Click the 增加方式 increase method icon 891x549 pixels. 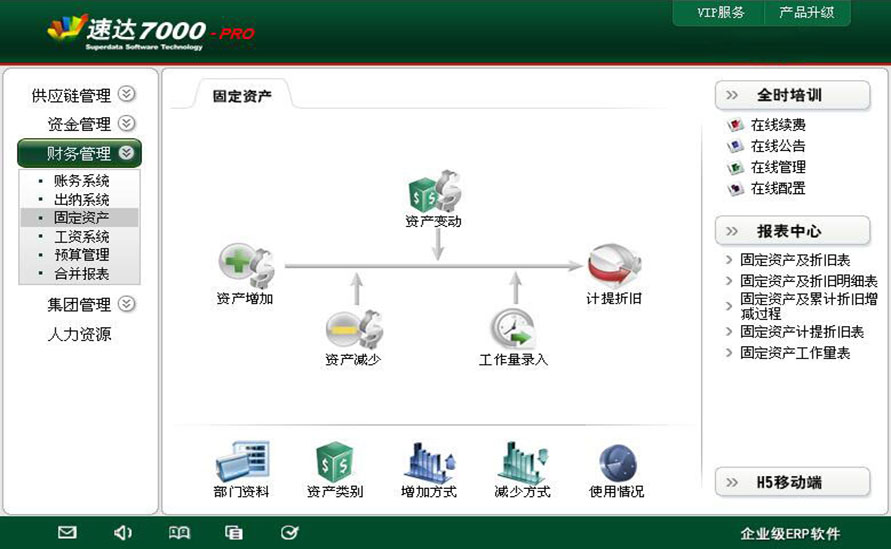coord(428,463)
